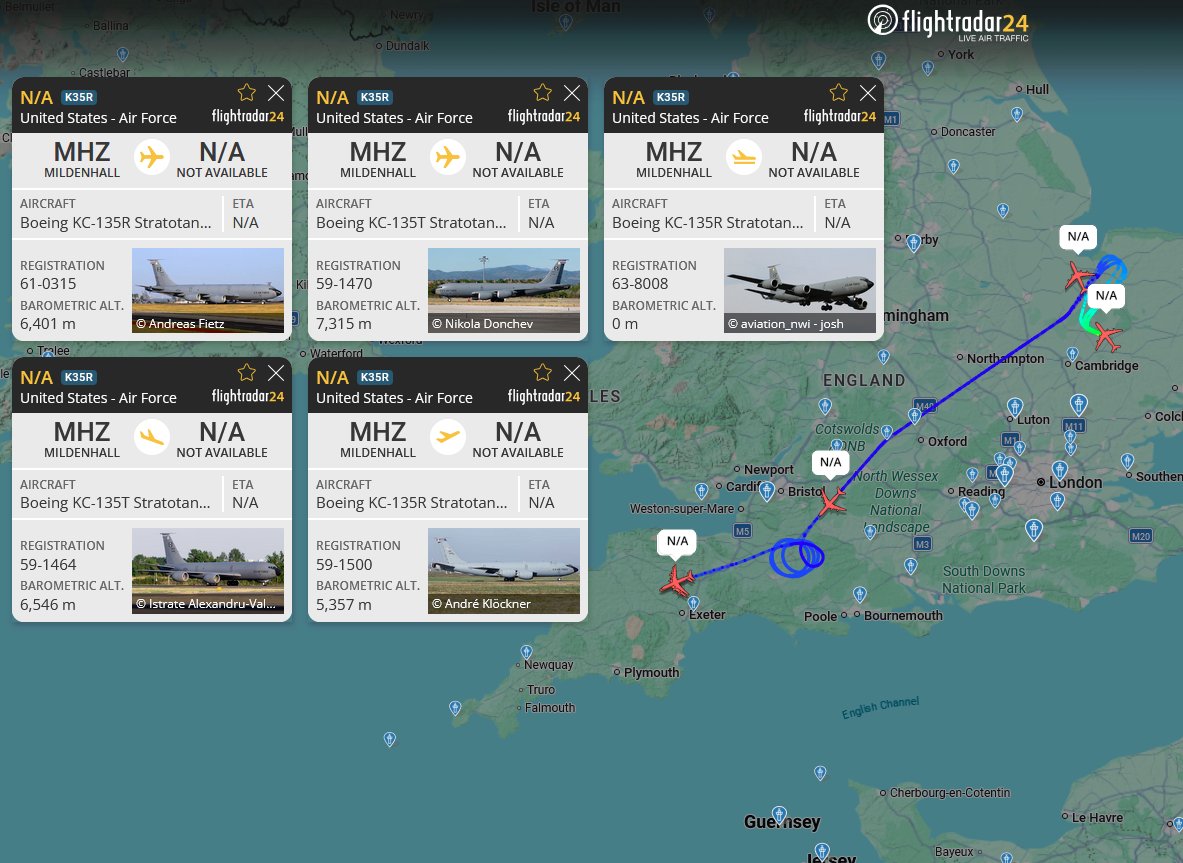
Task: Click MHZ Mildenhall origin on 63-8008 card
Action: tap(674, 159)
